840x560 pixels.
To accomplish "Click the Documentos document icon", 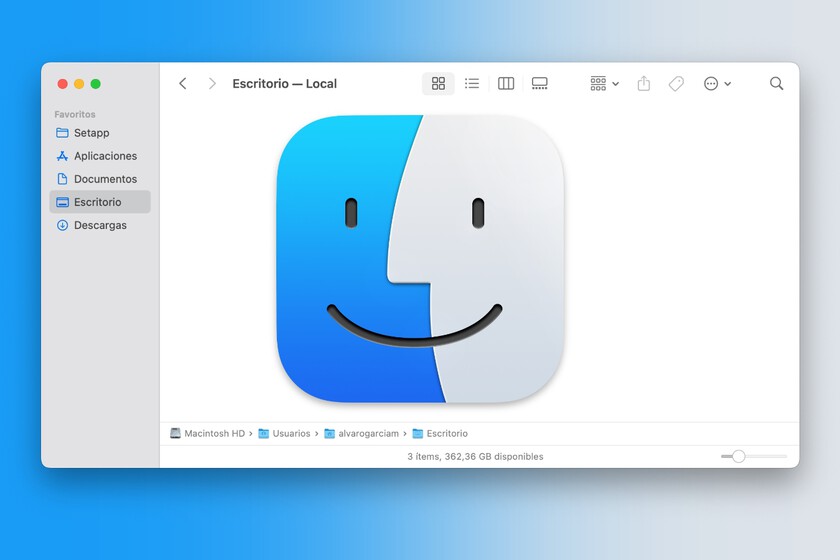I will pos(62,179).
